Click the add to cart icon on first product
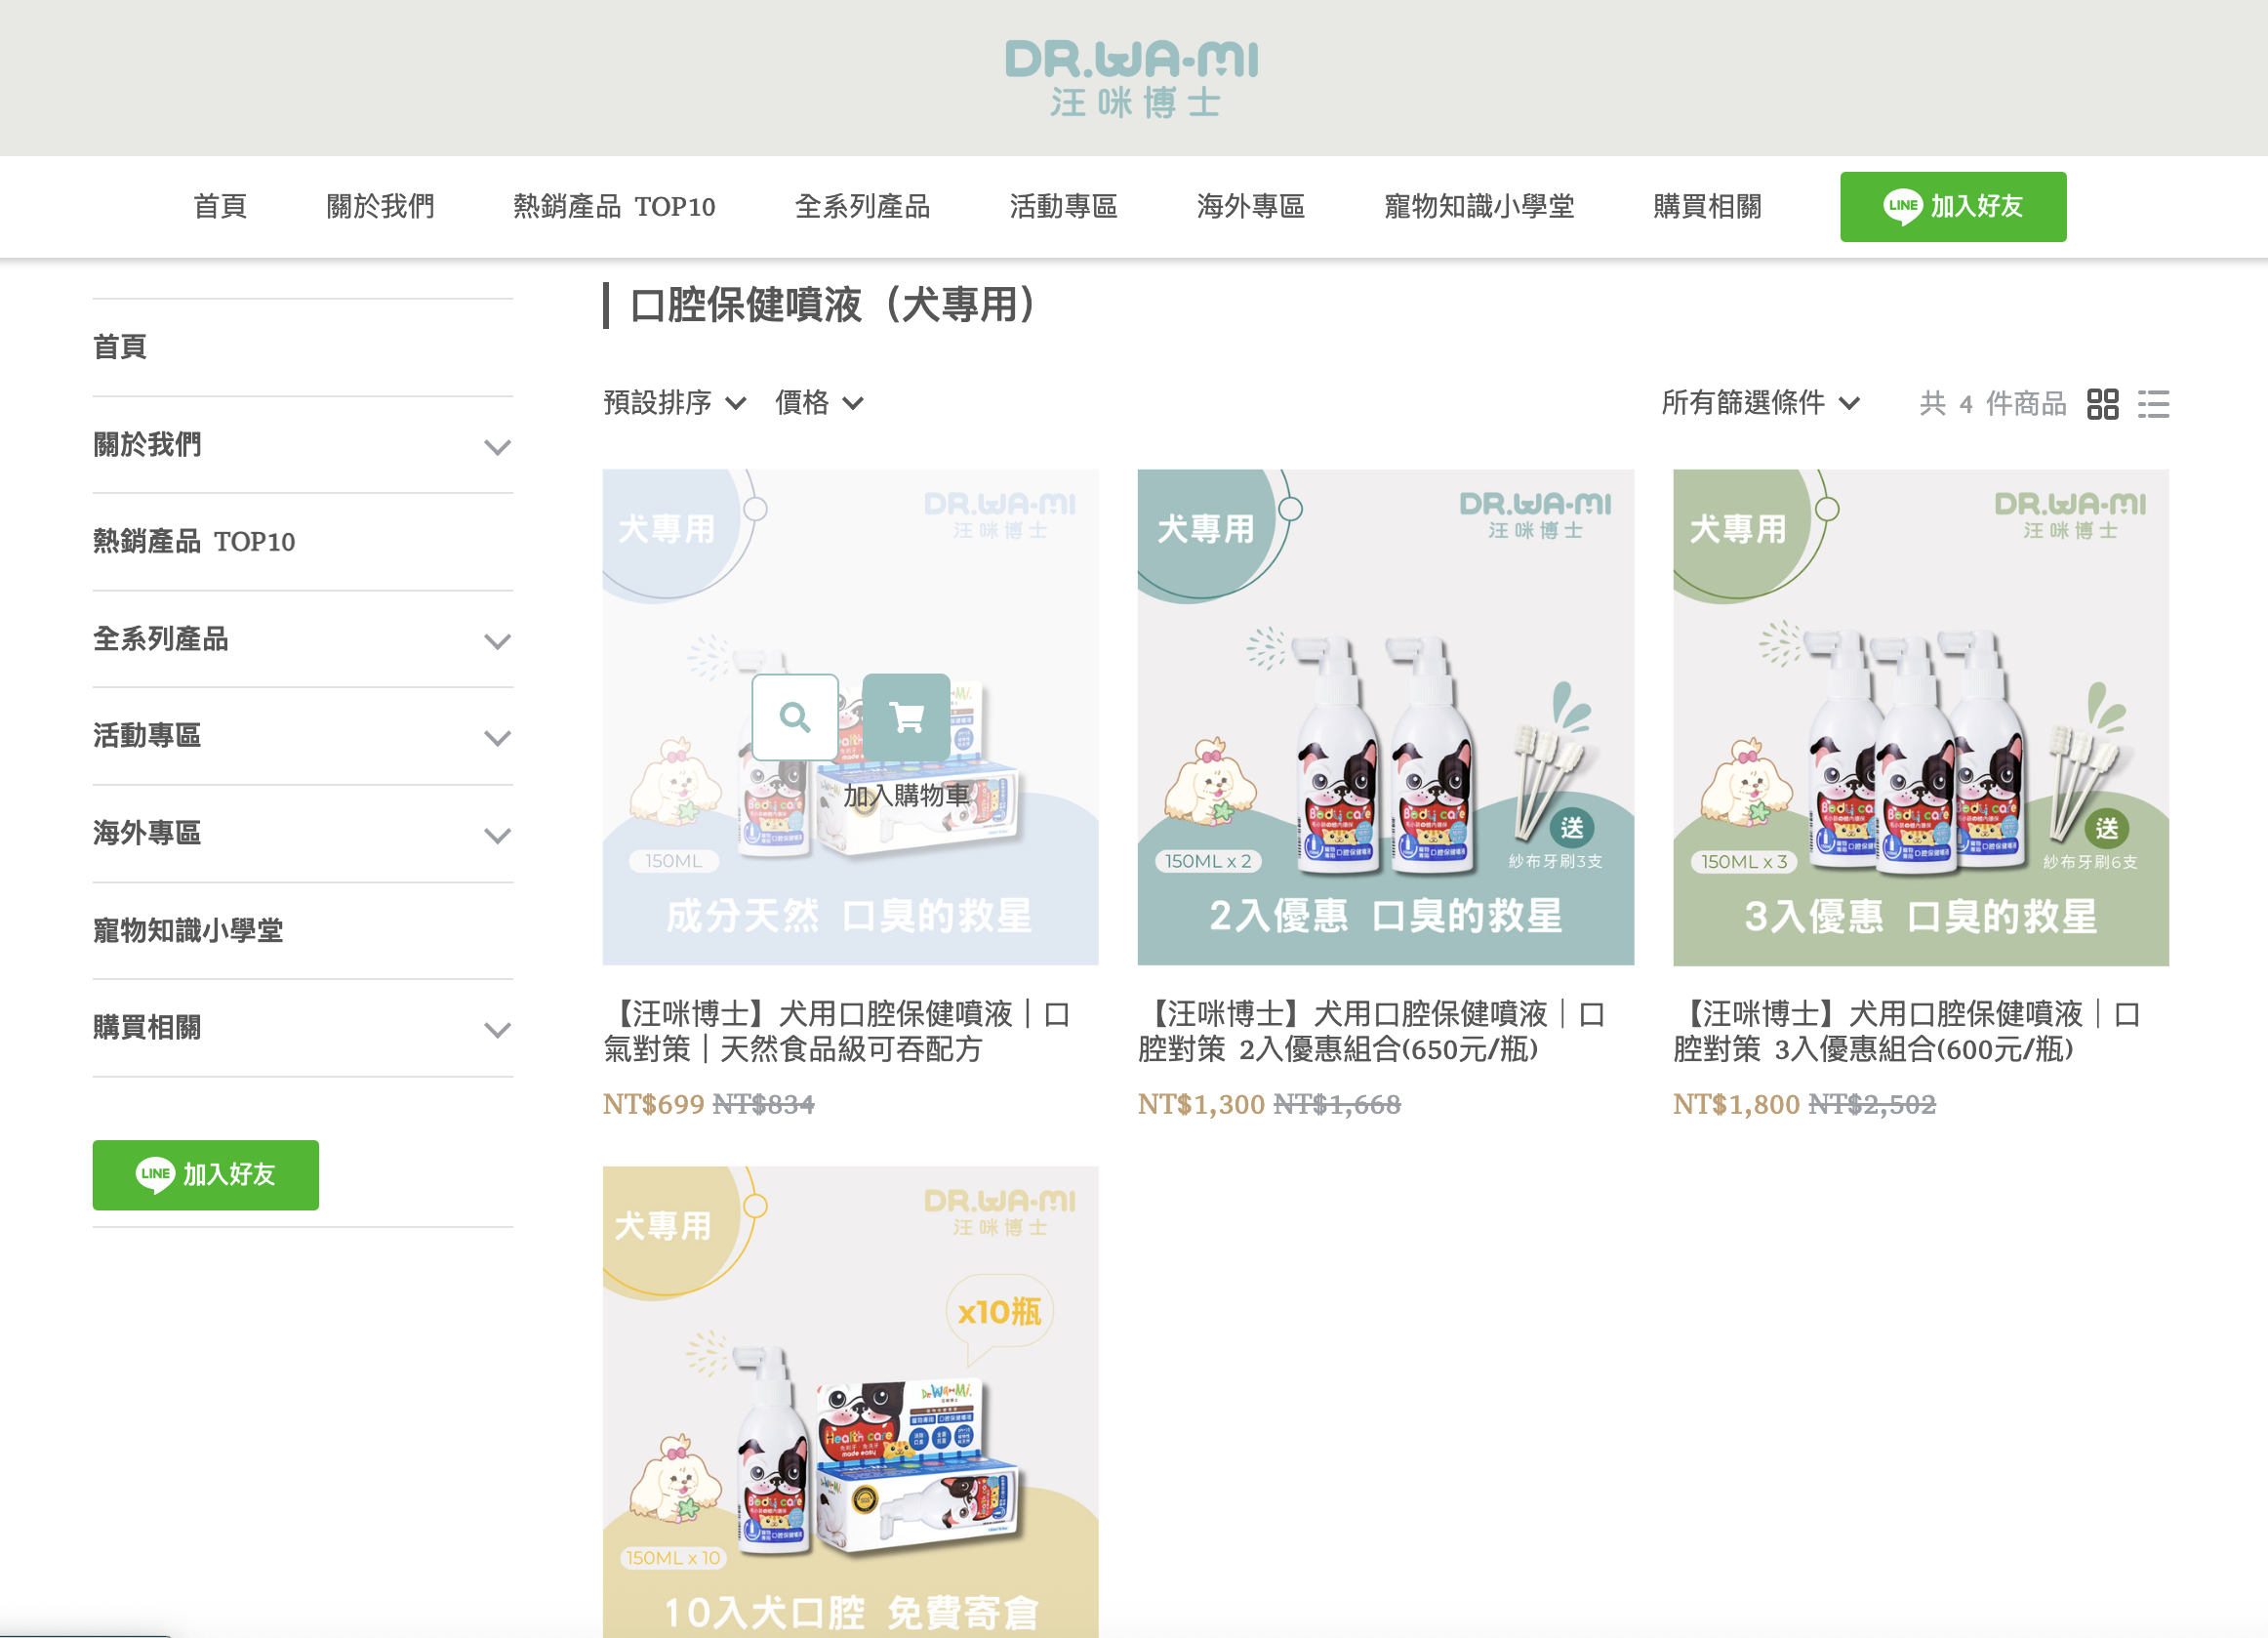The image size is (2268, 1638). 906,717
